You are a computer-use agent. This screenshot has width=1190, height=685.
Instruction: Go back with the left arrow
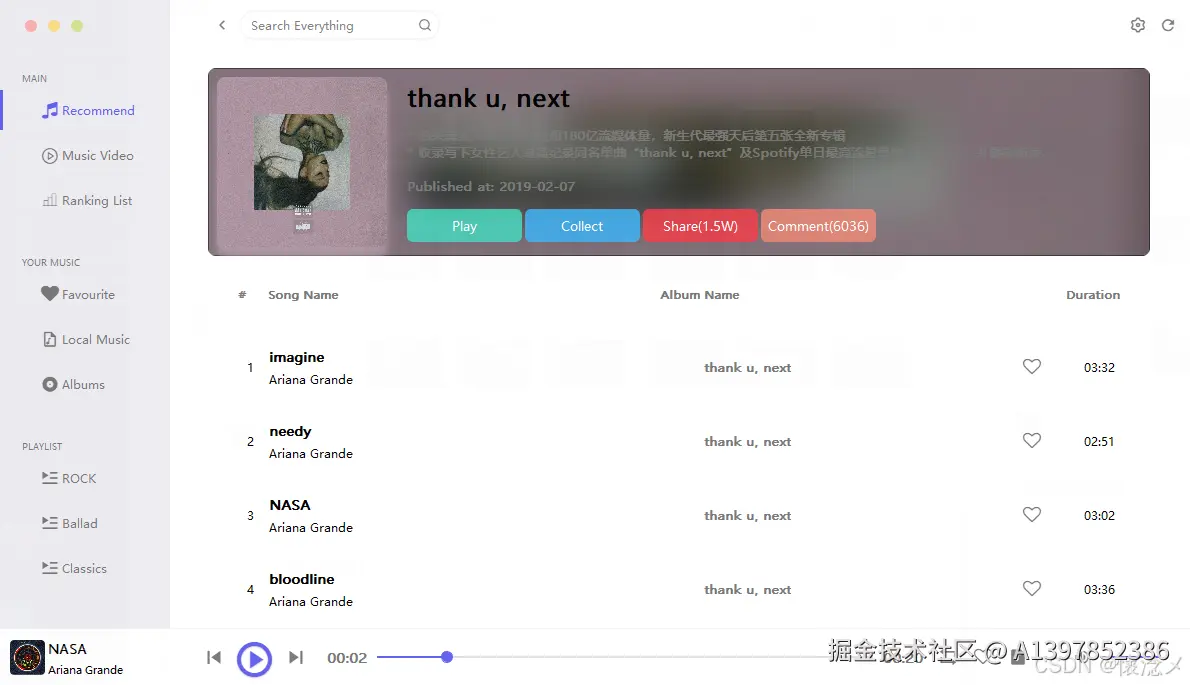tap(222, 25)
